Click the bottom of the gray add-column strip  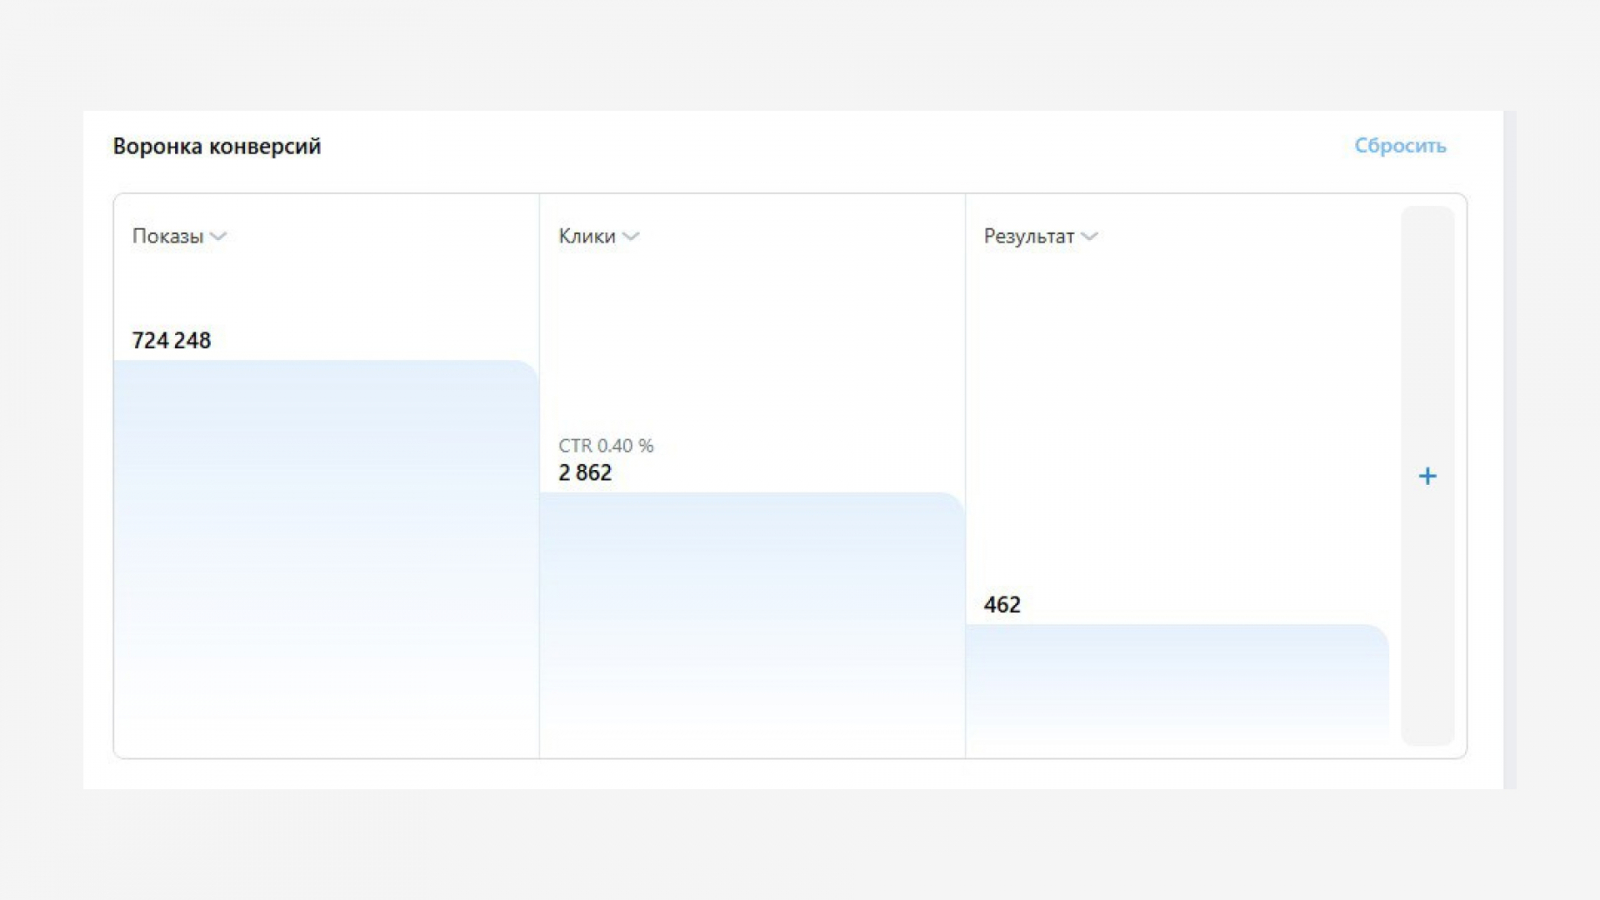tap(1427, 725)
